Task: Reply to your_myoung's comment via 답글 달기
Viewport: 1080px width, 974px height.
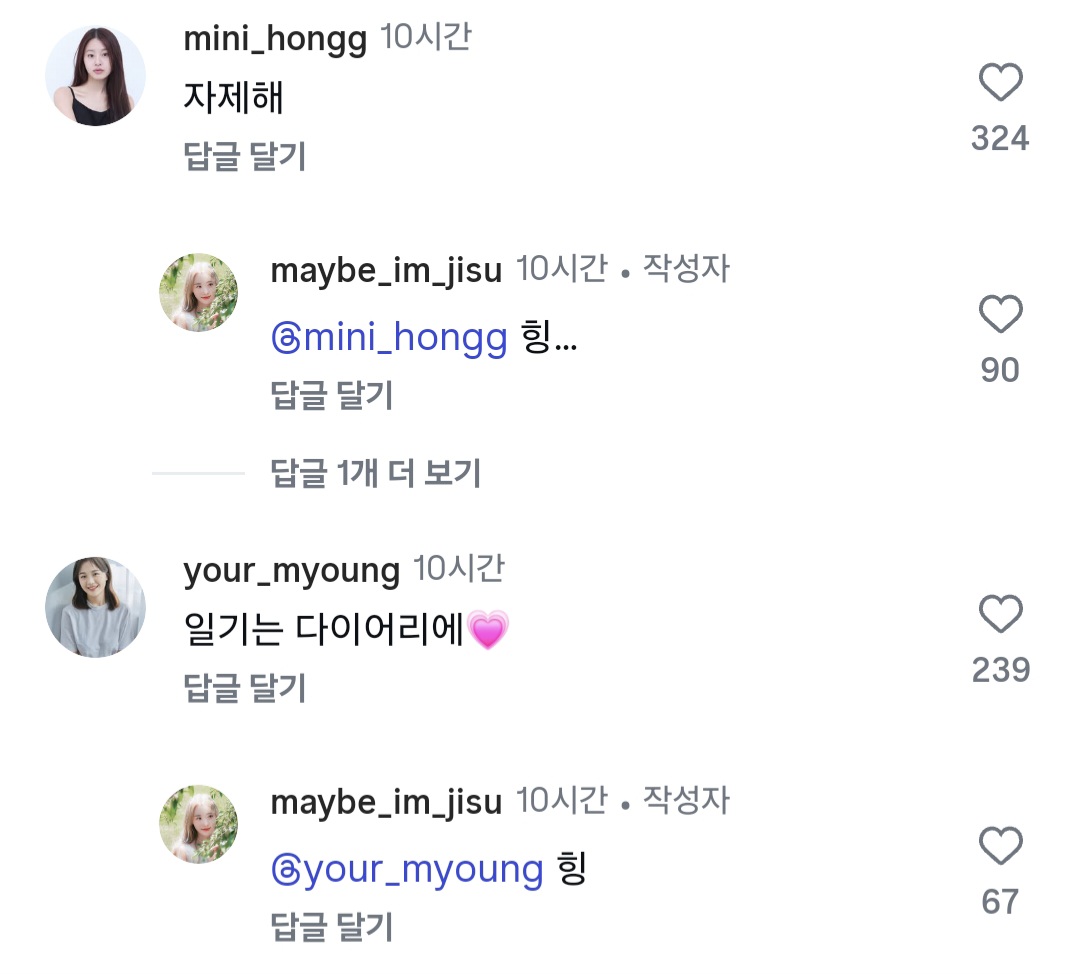Action: pyautogui.click(x=245, y=688)
